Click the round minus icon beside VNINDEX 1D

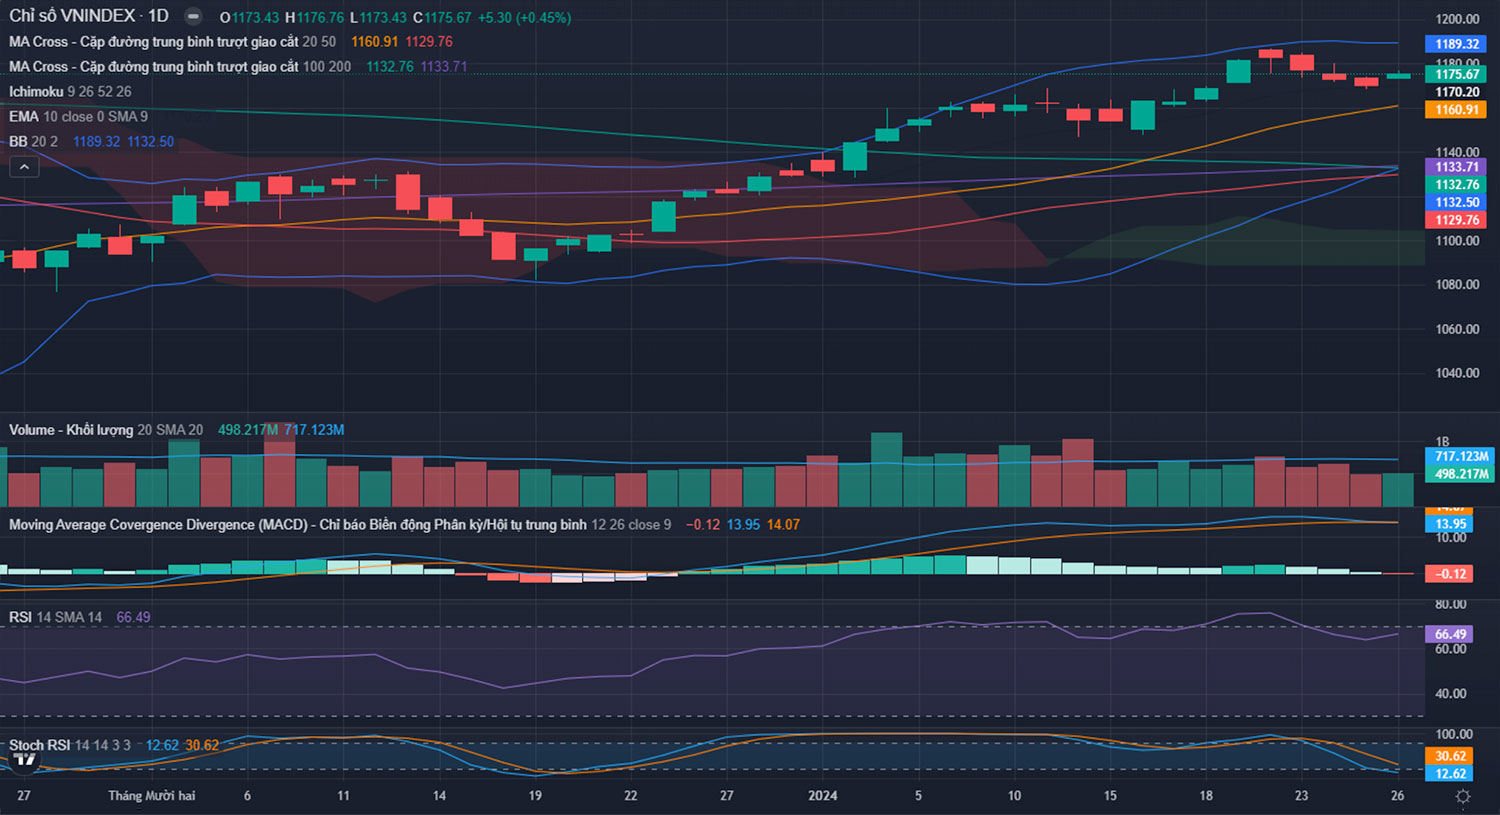coord(194,17)
